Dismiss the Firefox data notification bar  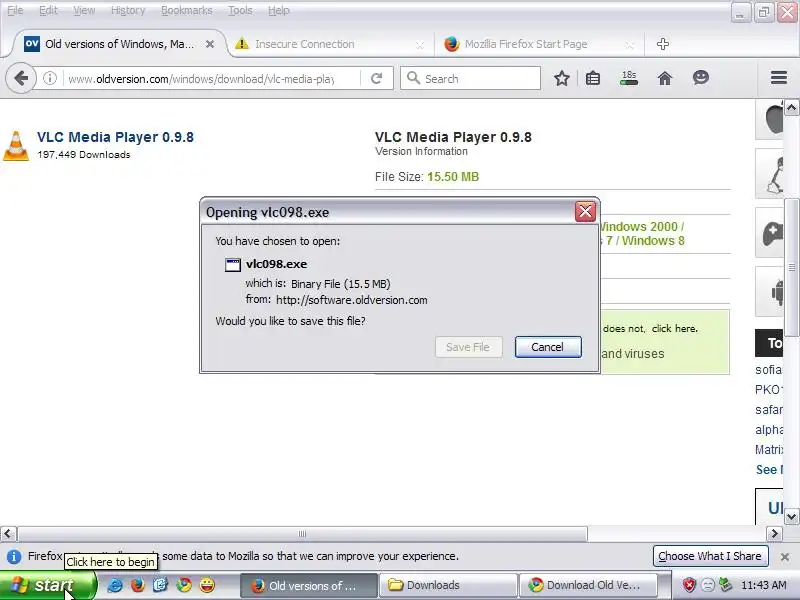pyautogui.click(x=785, y=557)
